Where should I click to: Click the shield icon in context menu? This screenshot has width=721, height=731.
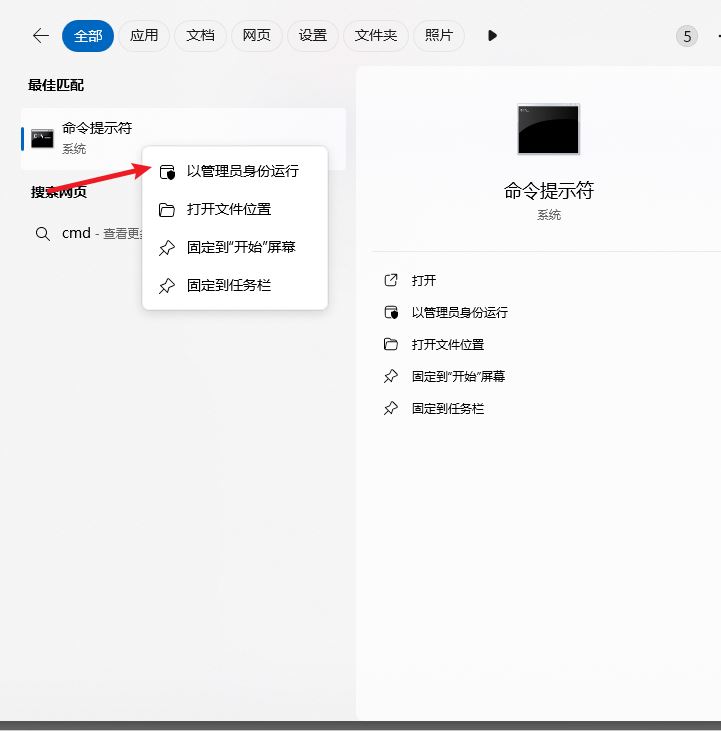click(167, 172)
